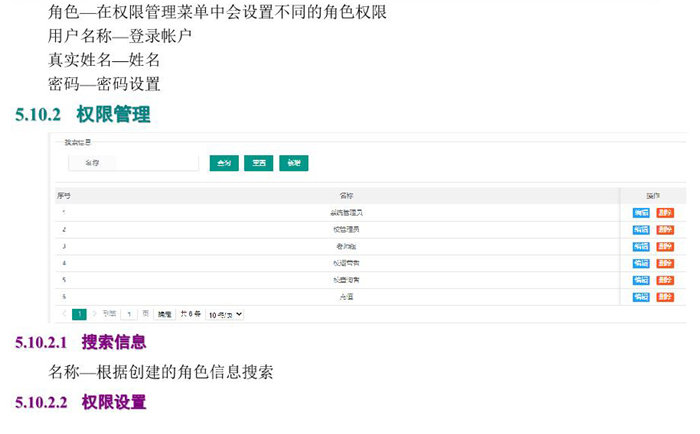Delete the role in row 1
Image resolution: width=700 pixels, height=434 pixels.
665,212
